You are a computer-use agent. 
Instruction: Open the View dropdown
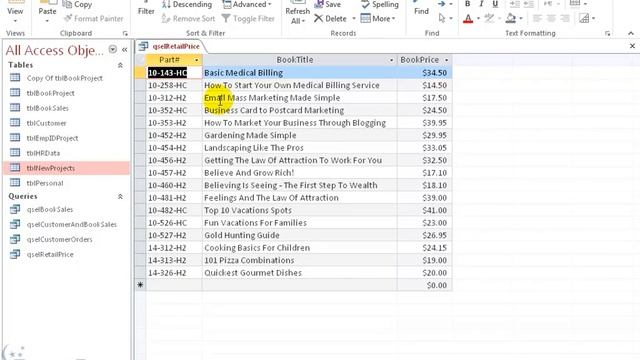[15, 21]
